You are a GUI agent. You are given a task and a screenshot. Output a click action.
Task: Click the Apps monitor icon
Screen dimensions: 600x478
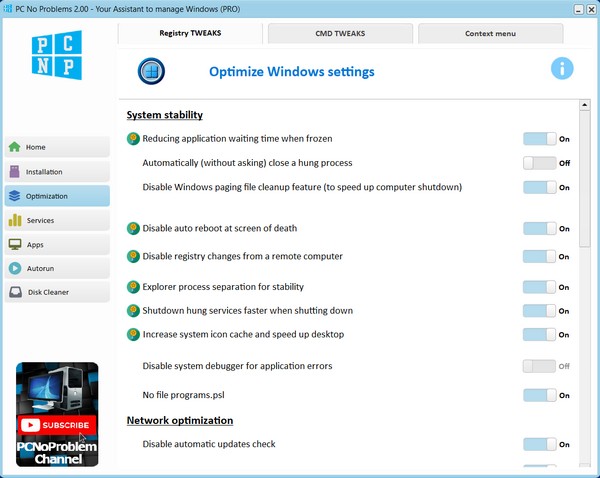(x=15, y=245)
